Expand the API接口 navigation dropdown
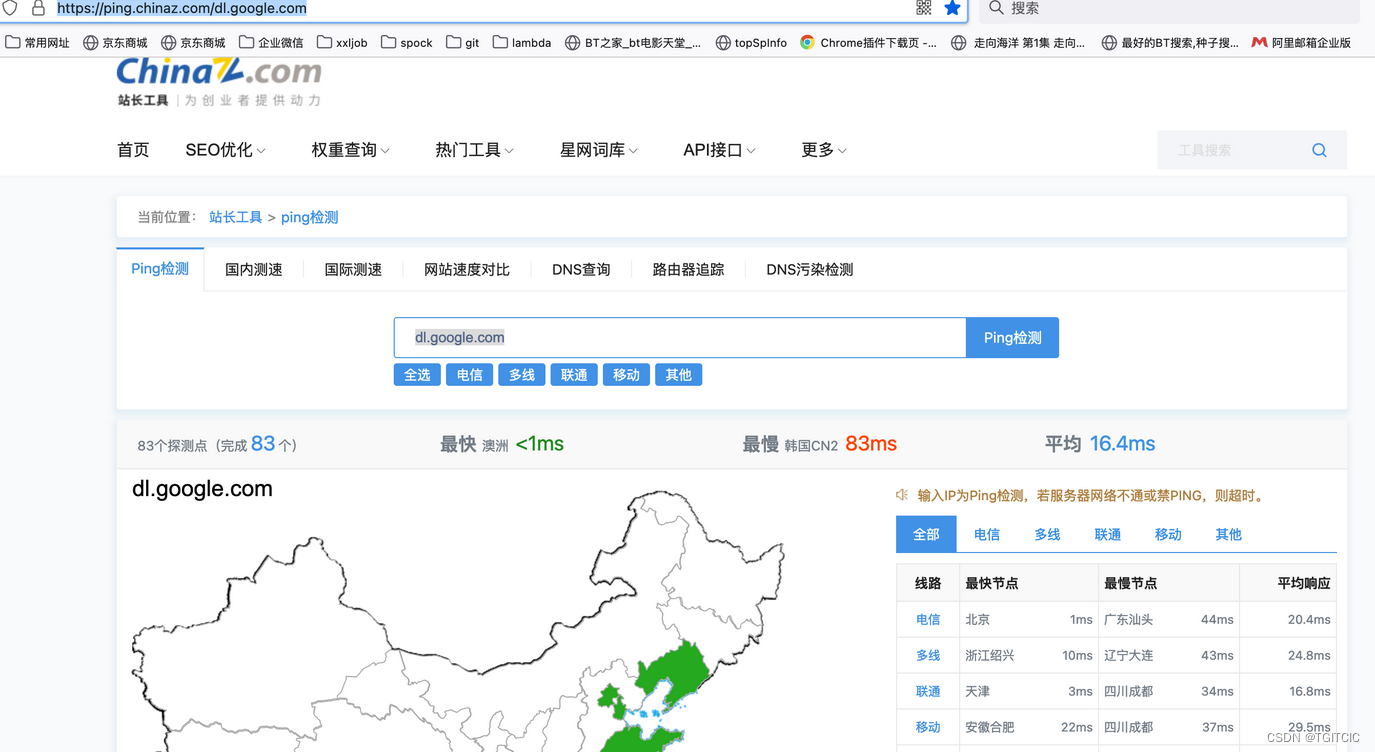 tap(719, 150)
